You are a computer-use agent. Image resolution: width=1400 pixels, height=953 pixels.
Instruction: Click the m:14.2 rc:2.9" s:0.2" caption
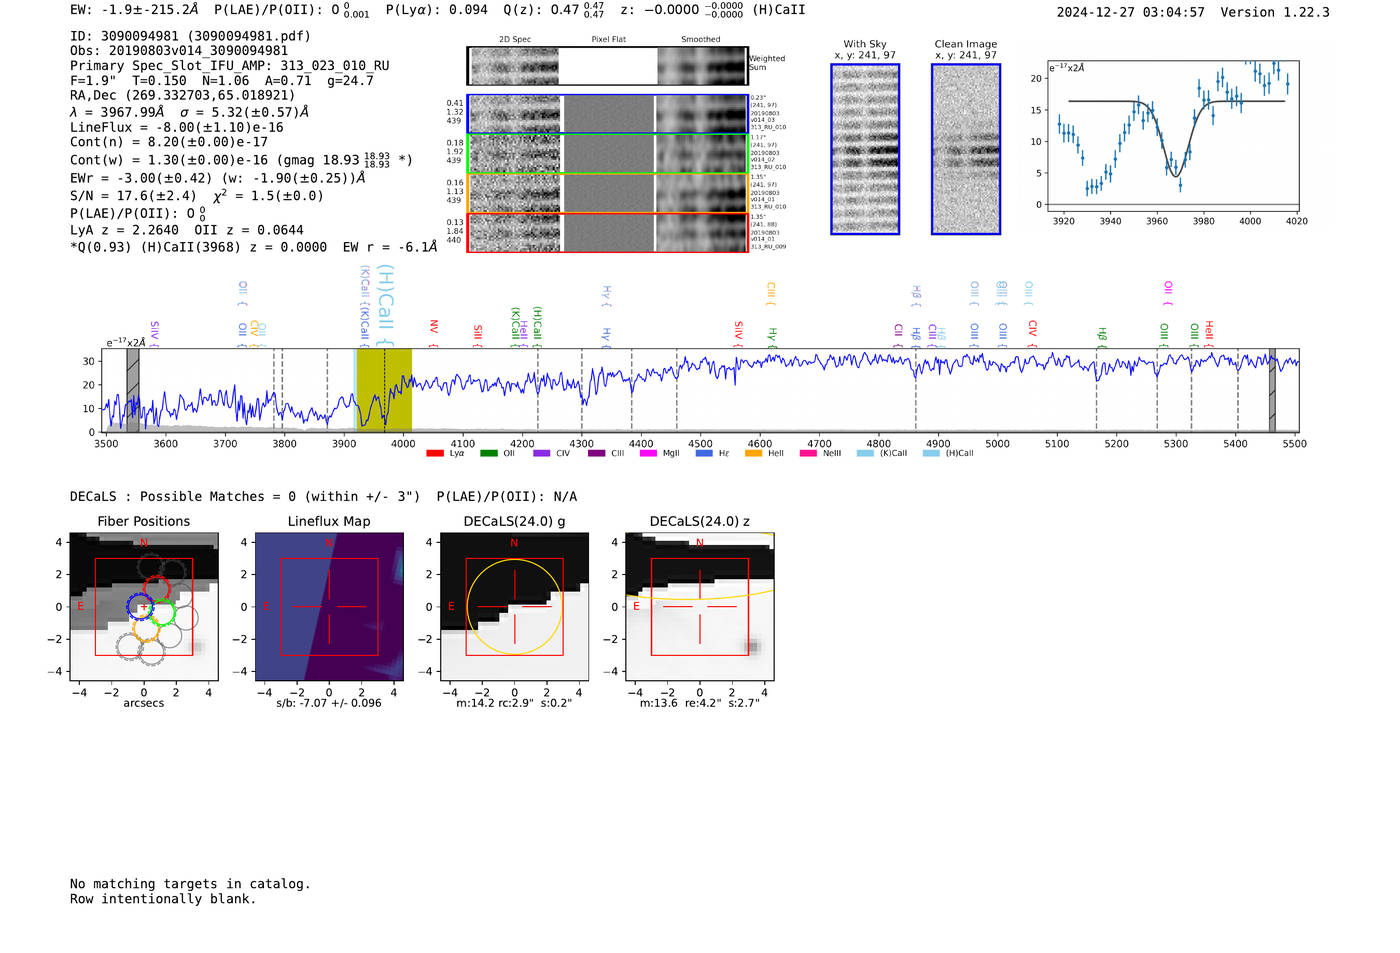tap(514, 703)
